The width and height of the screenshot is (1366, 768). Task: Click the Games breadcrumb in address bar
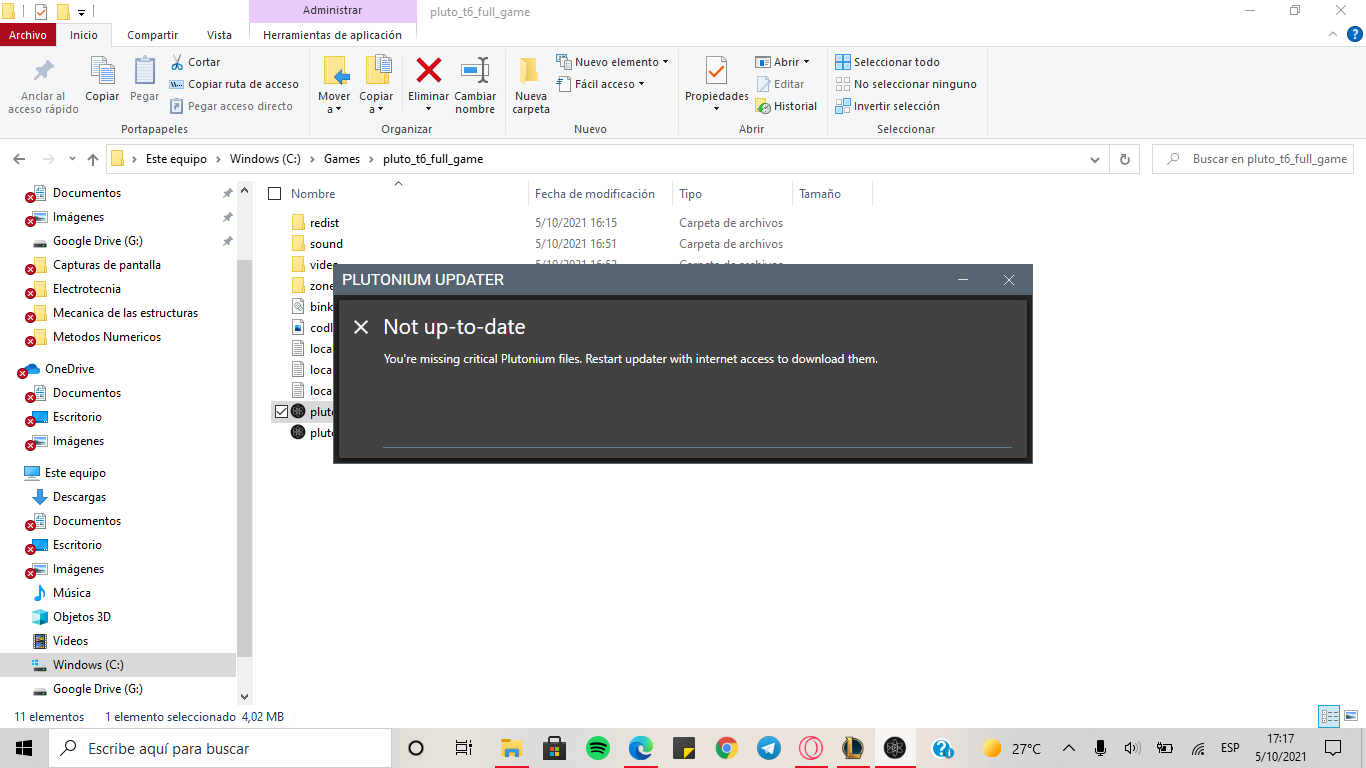(x=342, y=159)
